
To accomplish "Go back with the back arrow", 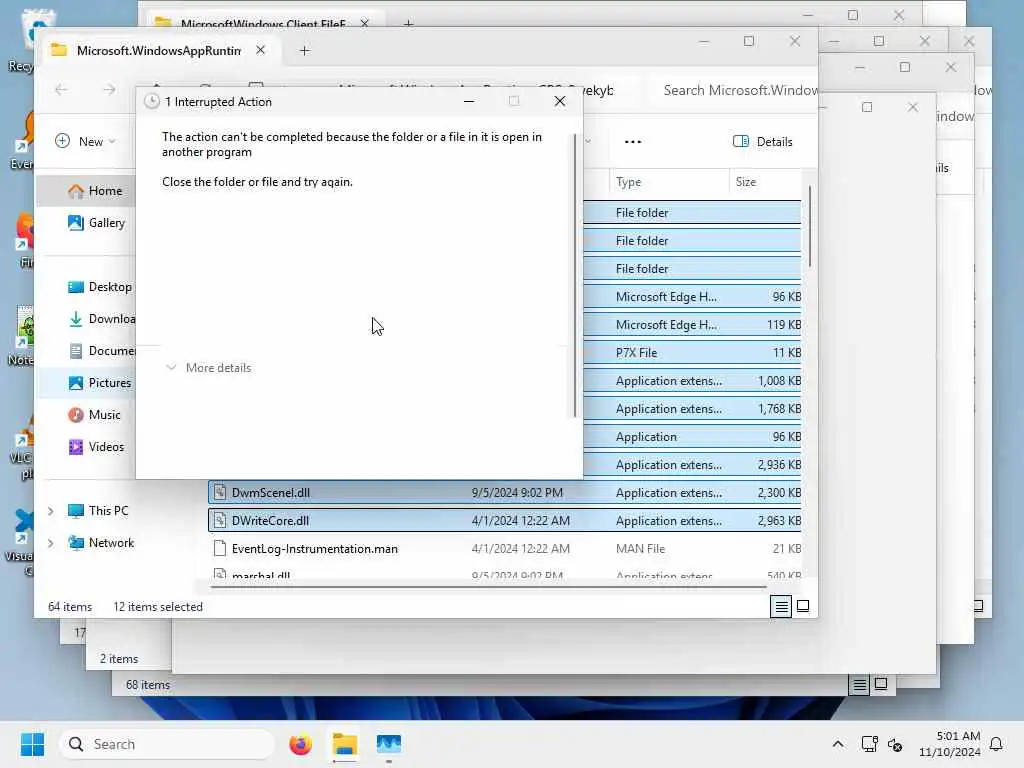I will pyautogui.click(x=61, y=89).
